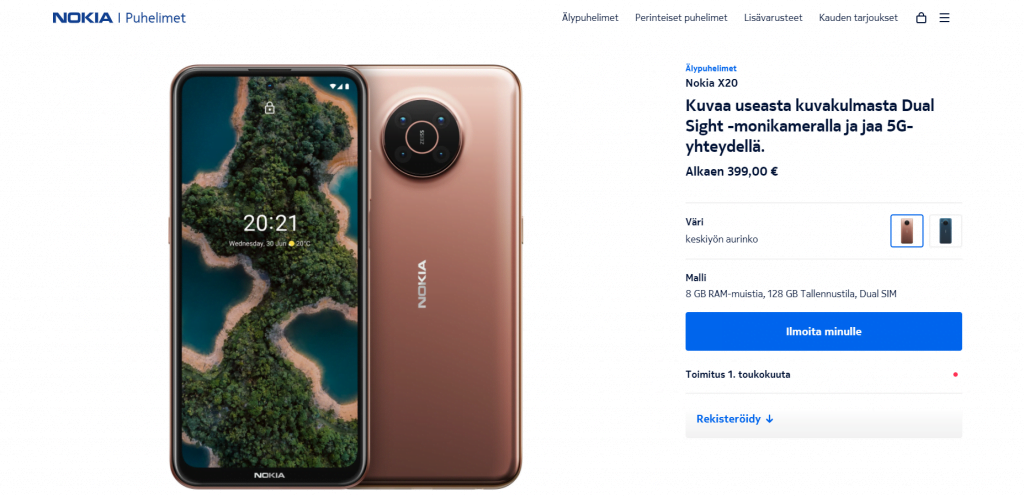Click the Nokia X20 product image
Viewport: 1024px width, 496px height.
[346, 276]
